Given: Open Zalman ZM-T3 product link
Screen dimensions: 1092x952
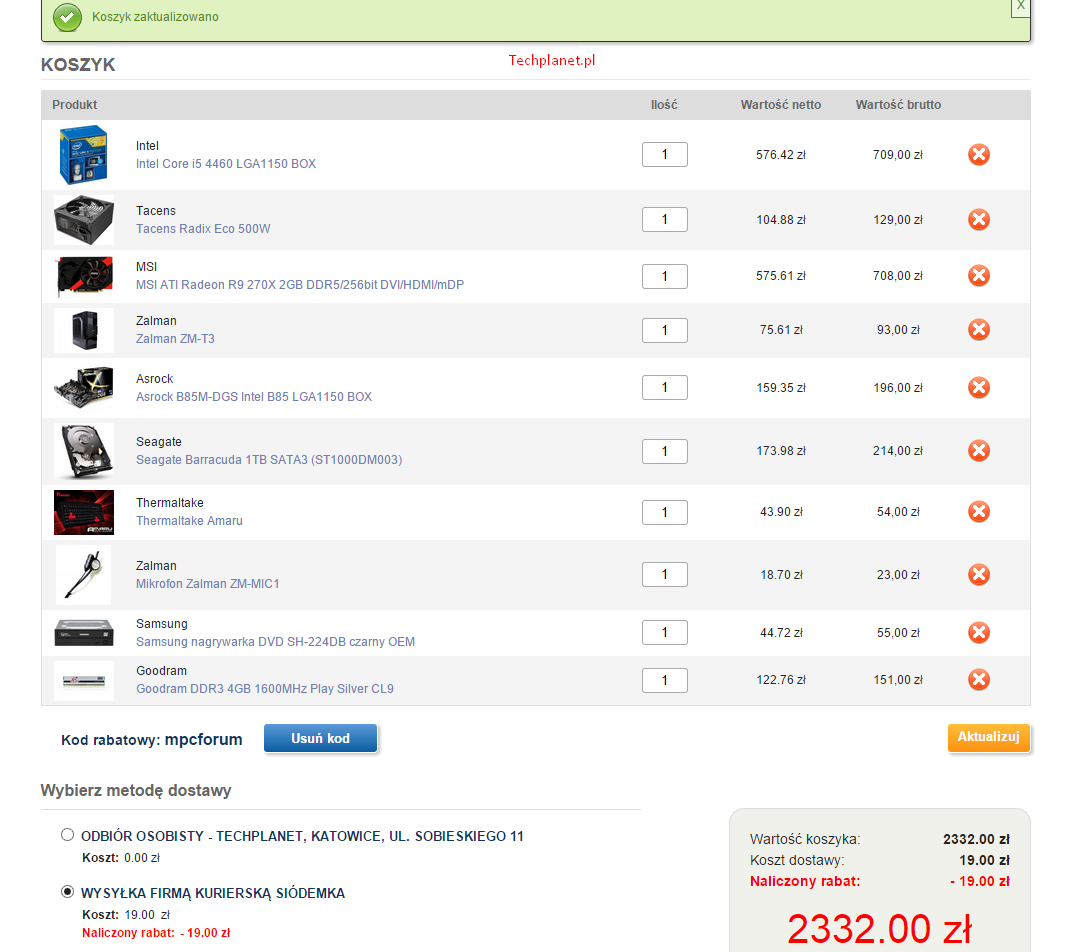Looking at the screenshot, I should pyautogui.click(x=175, y=338).
